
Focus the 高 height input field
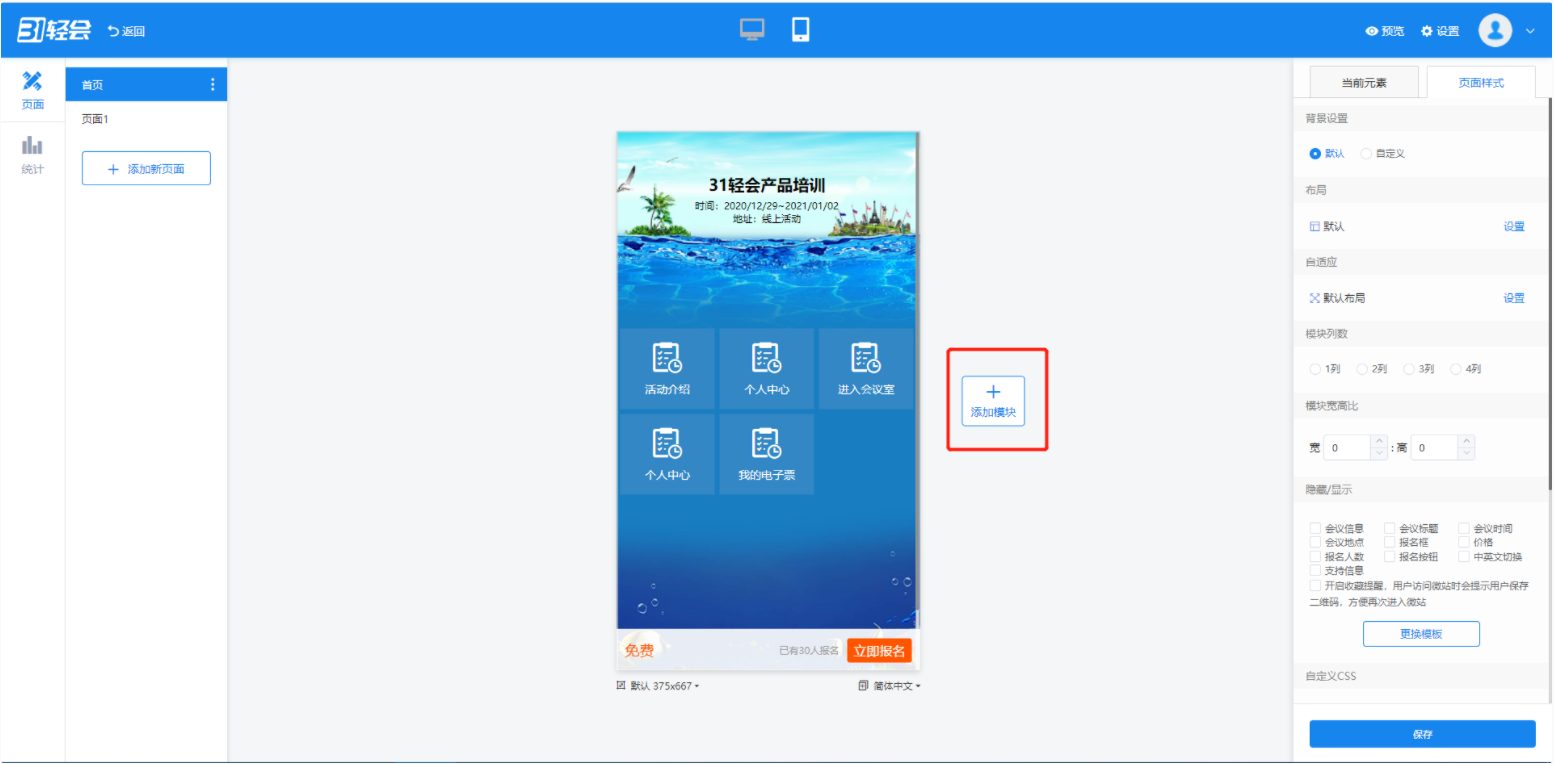click(1433, 448)
